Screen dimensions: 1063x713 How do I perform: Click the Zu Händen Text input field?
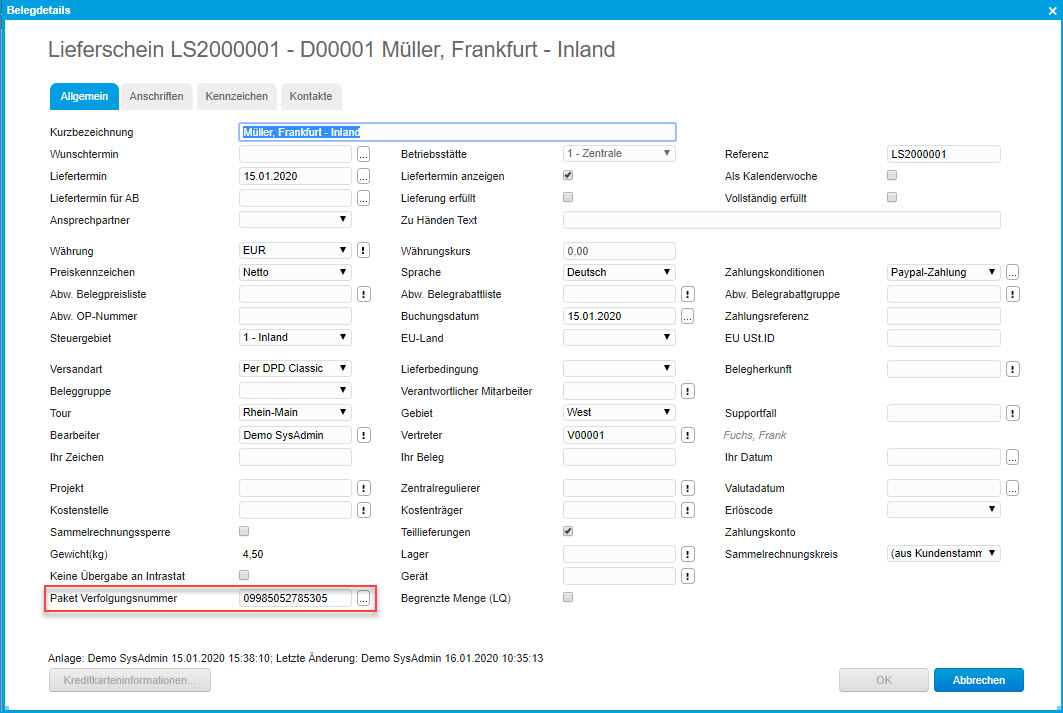pos(782,220)
